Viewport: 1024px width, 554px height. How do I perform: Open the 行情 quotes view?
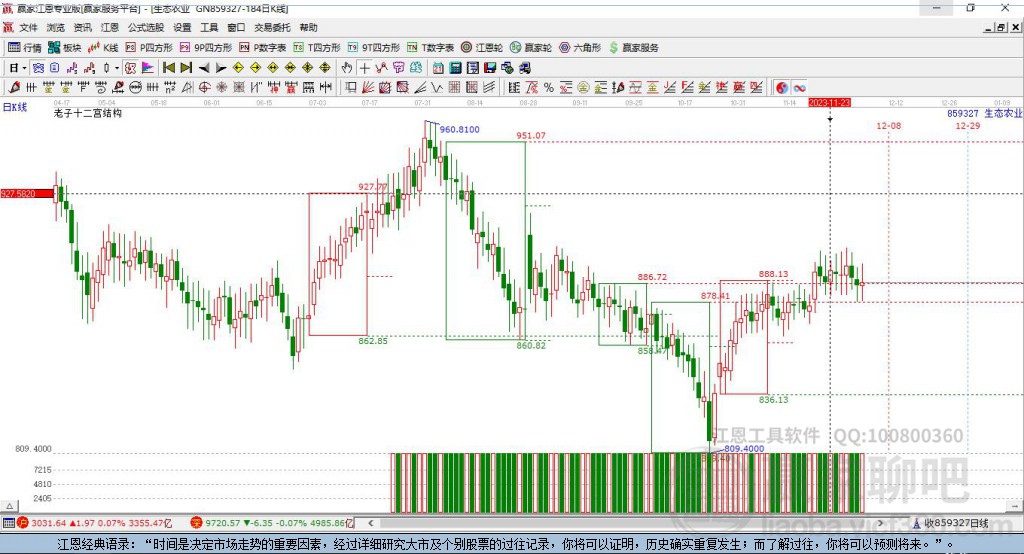(x=25, y=48)
